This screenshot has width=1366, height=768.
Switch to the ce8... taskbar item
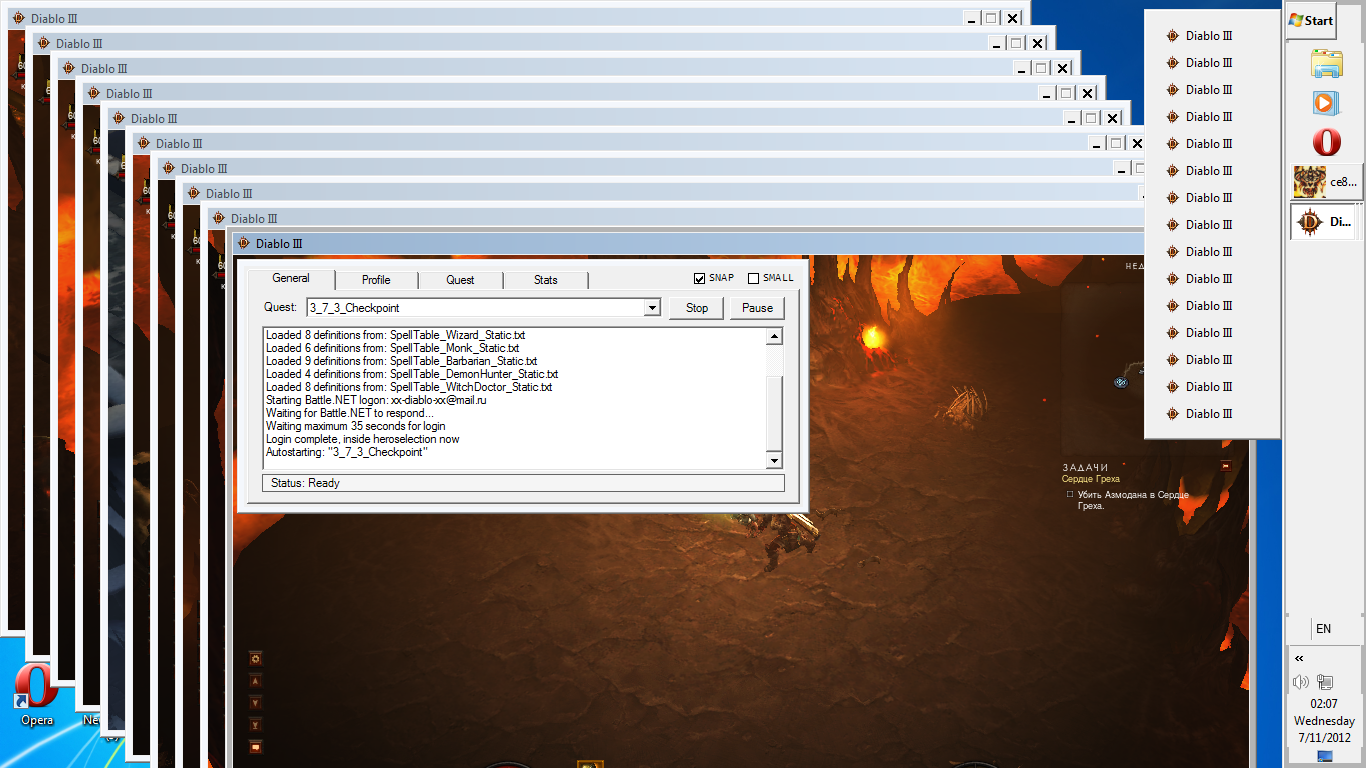(x=1326, y=182)
